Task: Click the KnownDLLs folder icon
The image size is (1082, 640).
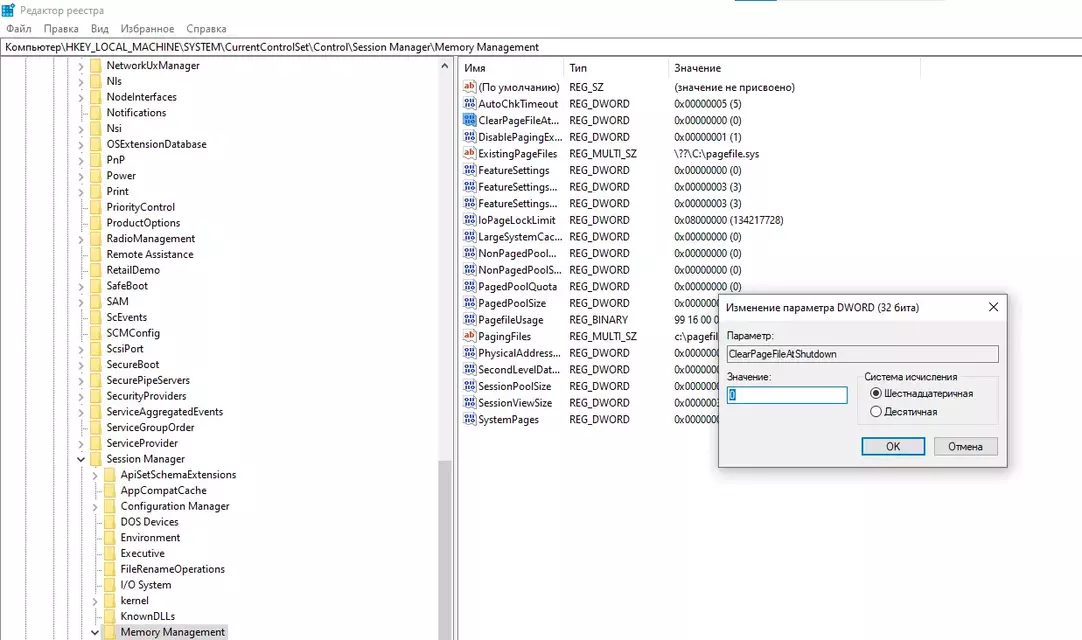Action: click(x=109, y=616)
